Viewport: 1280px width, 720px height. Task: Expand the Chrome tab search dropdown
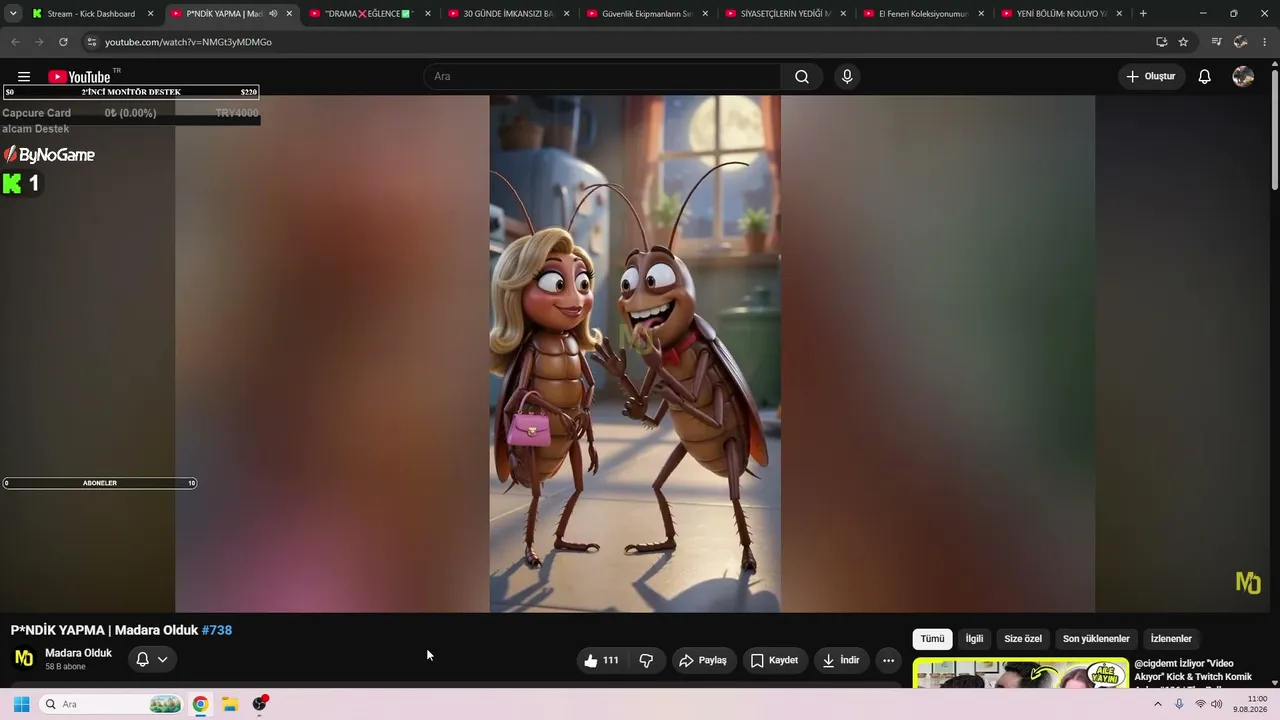[x=13, y=14]
